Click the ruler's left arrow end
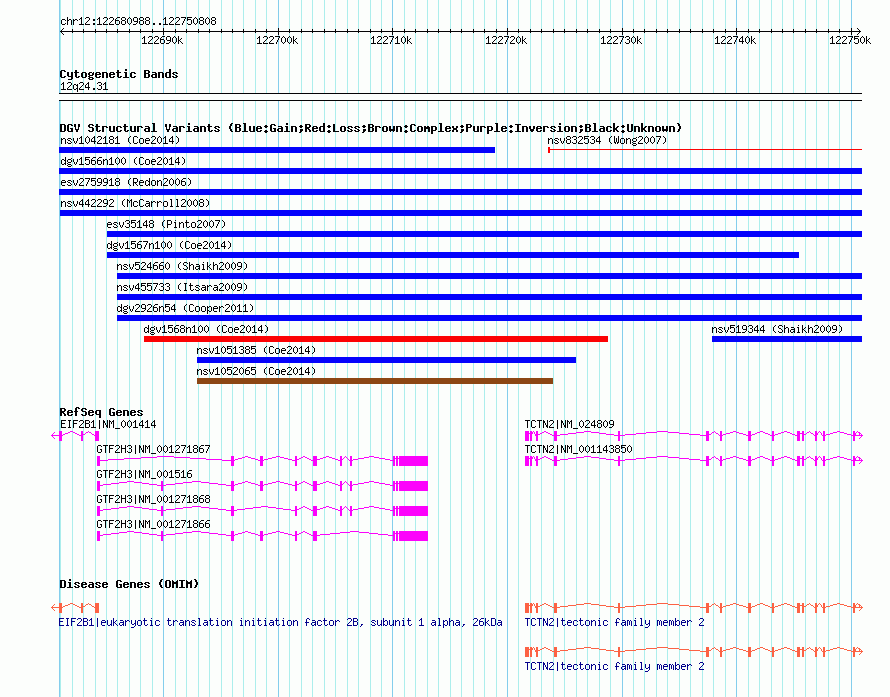Image resolution: width=890 pixels, height=697 pixels. (x=62, y=32)
